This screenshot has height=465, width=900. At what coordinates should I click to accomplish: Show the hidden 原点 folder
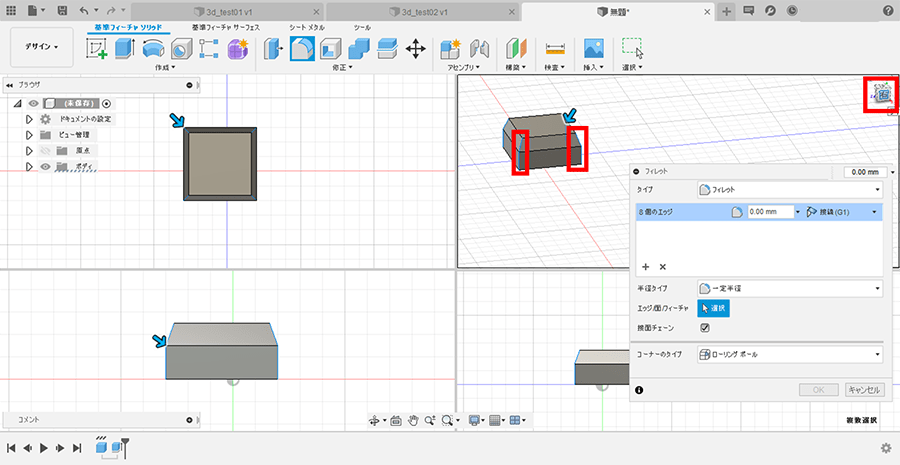(45, 150)
